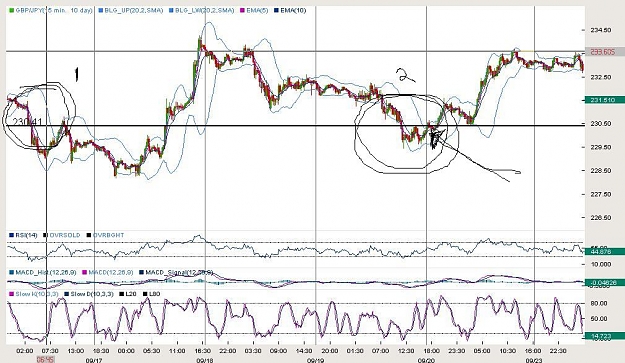This screenshot has height=363, width=625.
Task: Click the 234.50 price axis label
Action: click(601, 30)
